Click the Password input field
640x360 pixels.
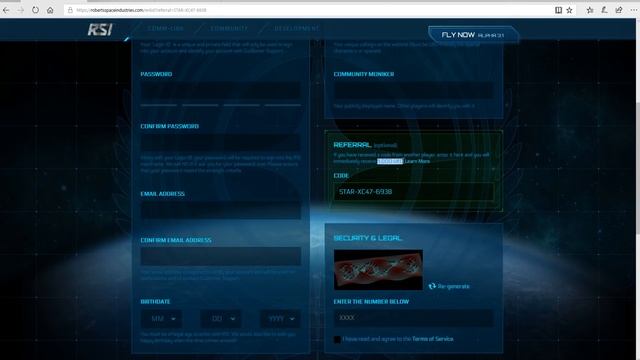pyautogui.click(x=221, y=91)
